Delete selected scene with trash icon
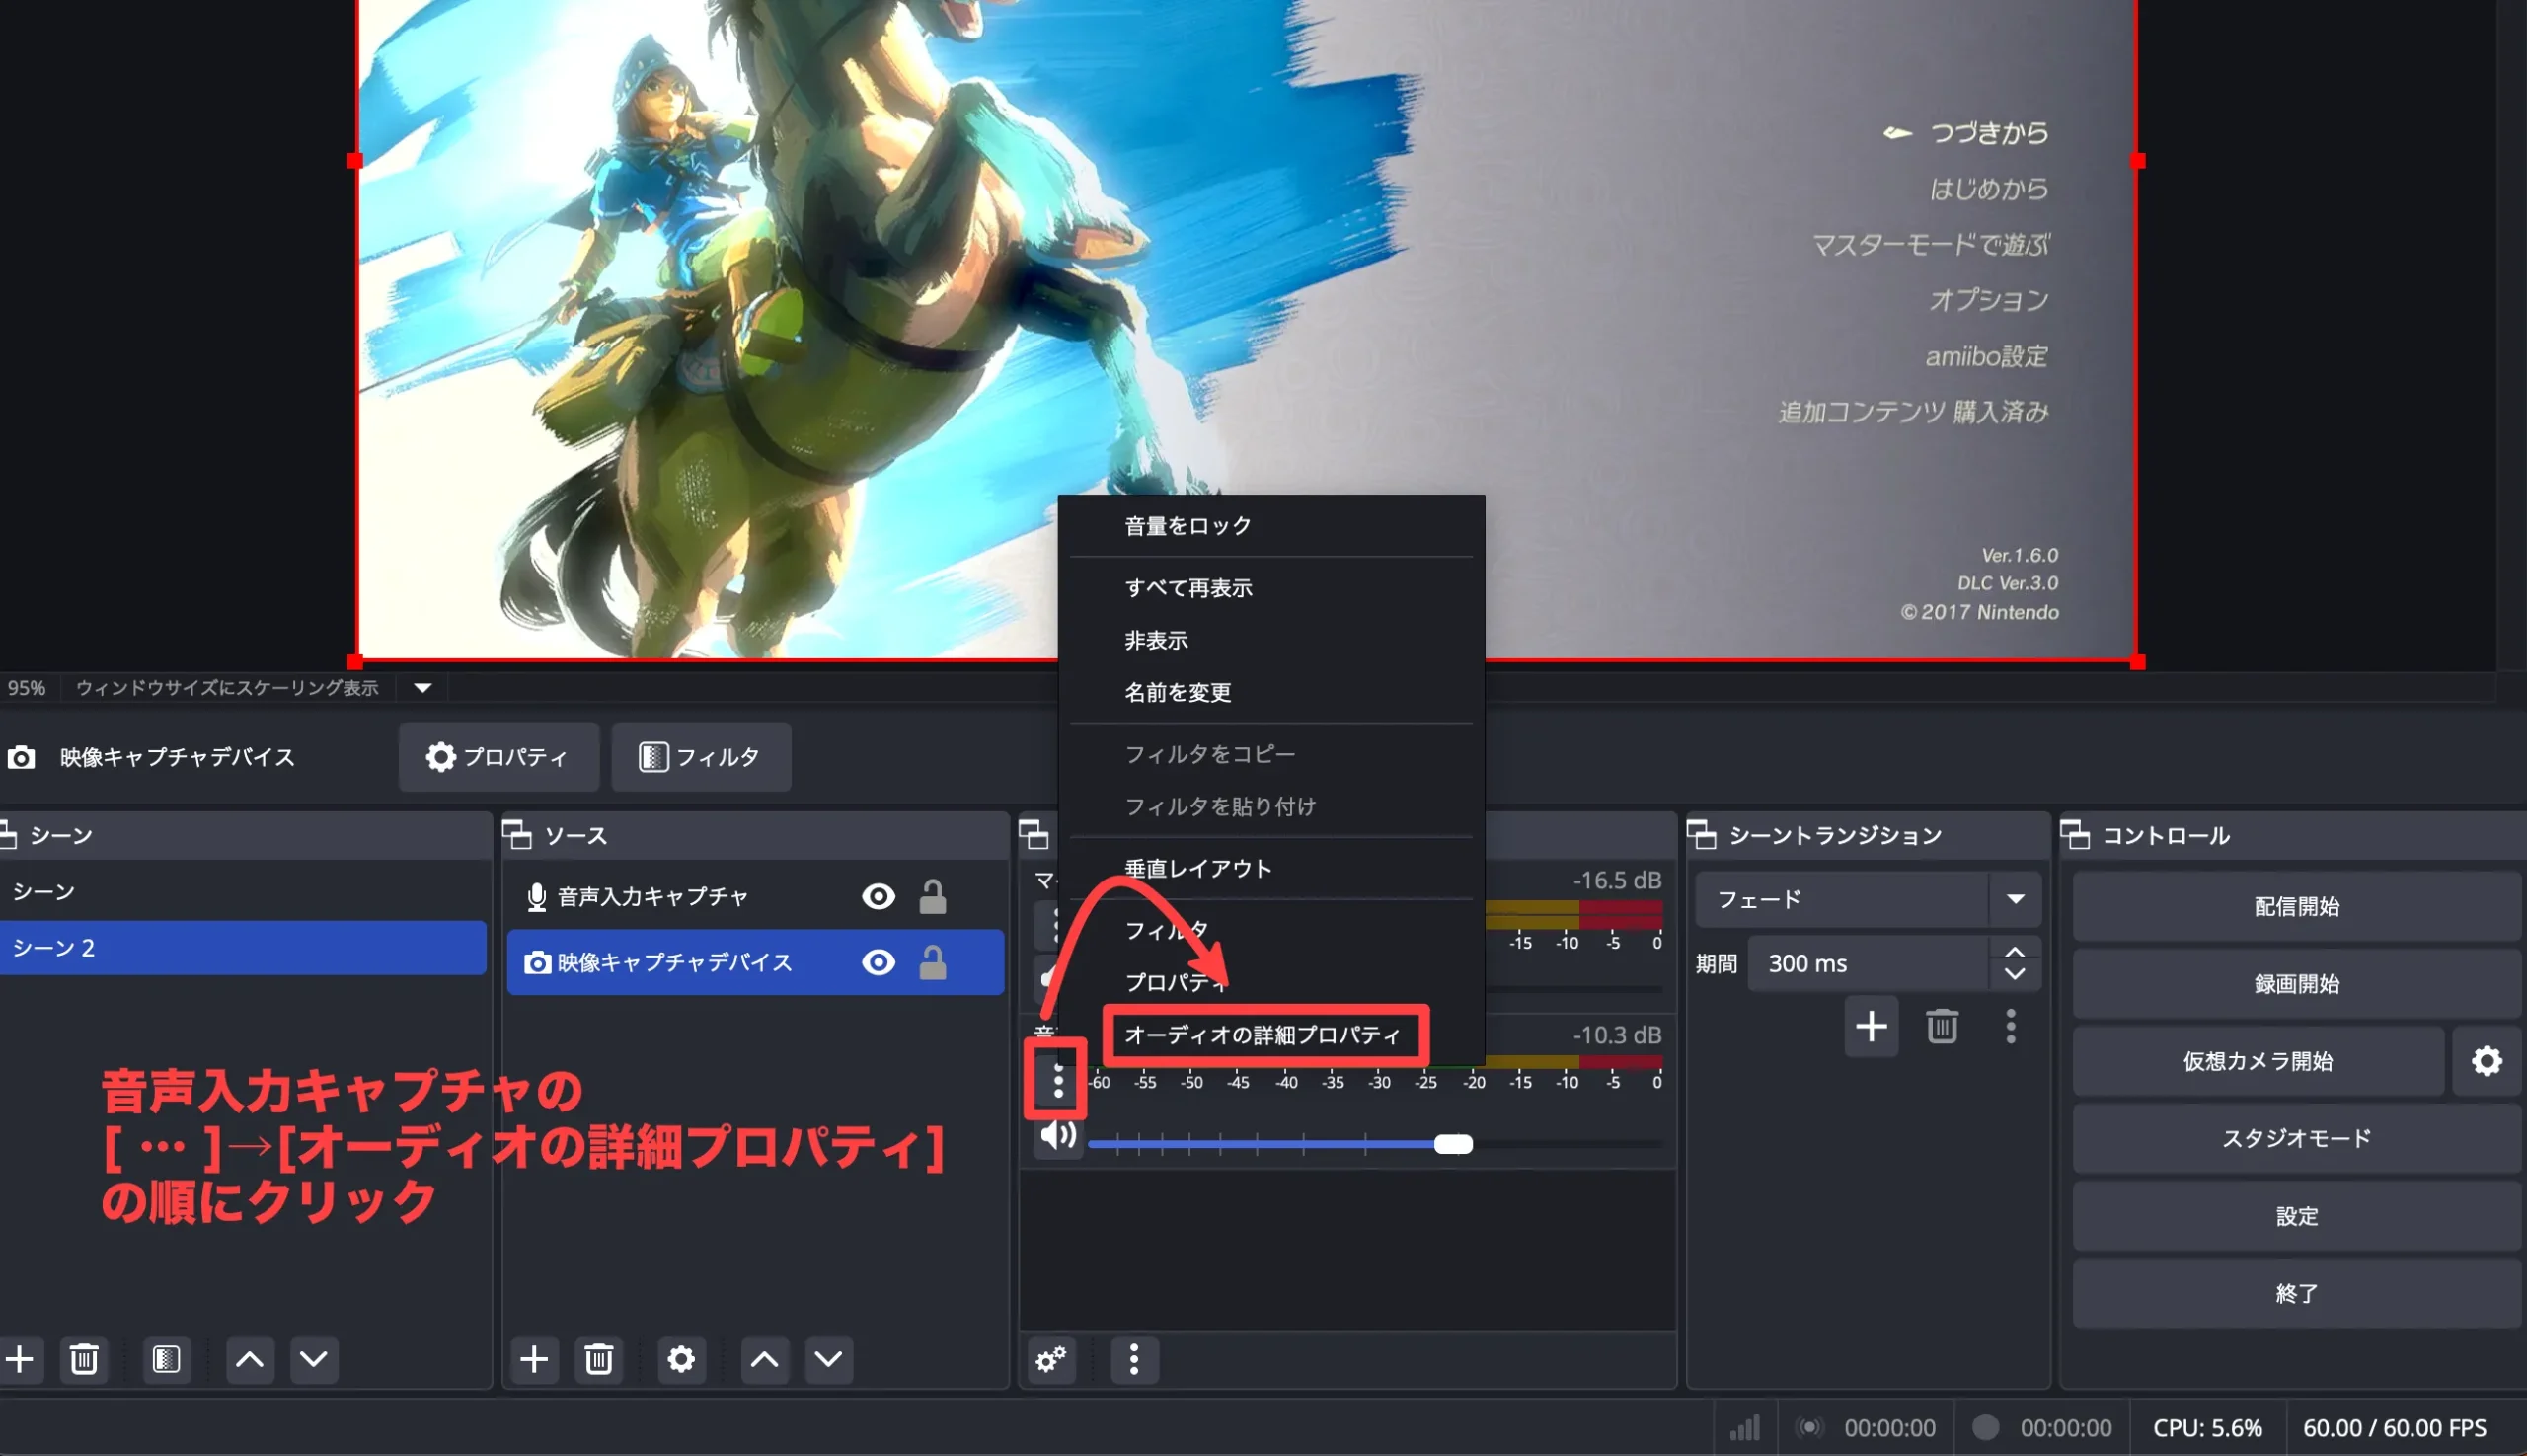Image resolution: width=2527 pixels, height=1456 pixels. 84,1359
